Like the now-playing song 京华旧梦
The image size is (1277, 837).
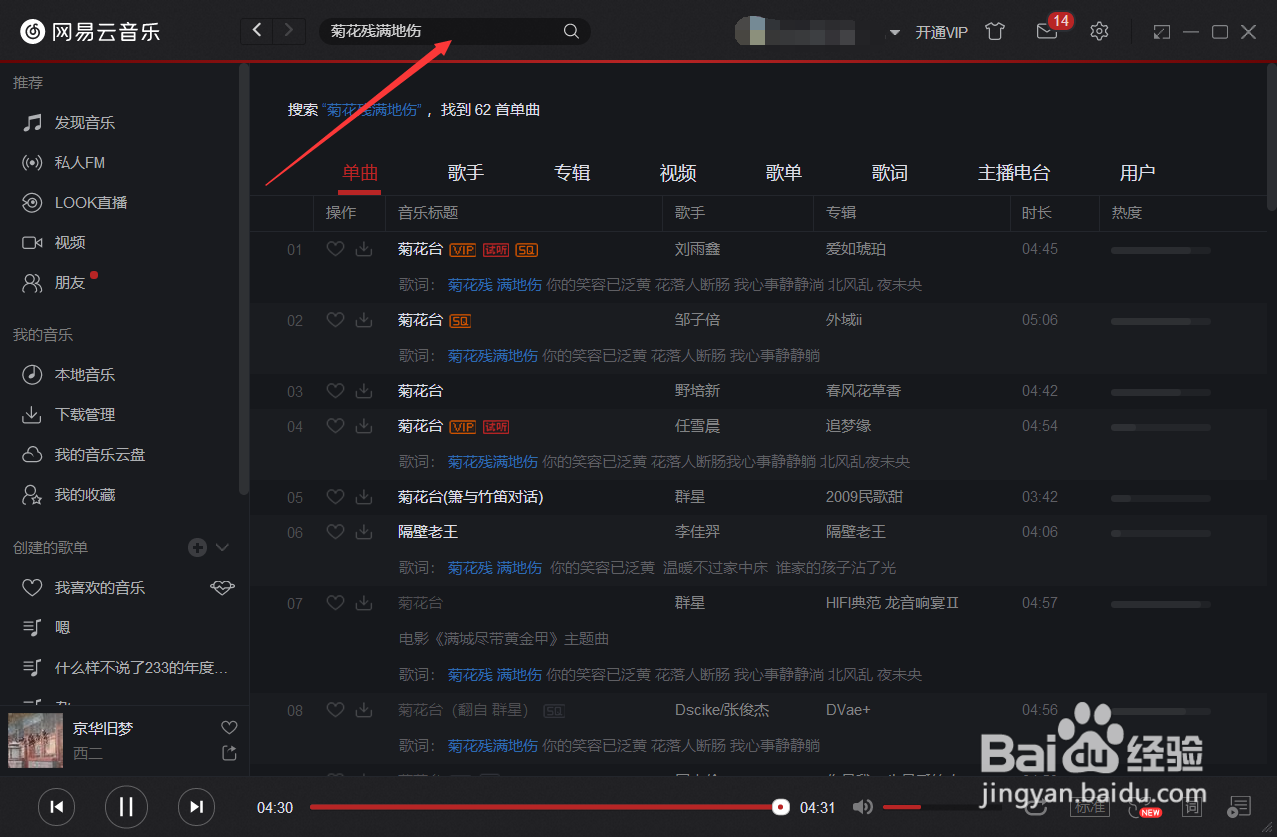(x=229, y=727)
